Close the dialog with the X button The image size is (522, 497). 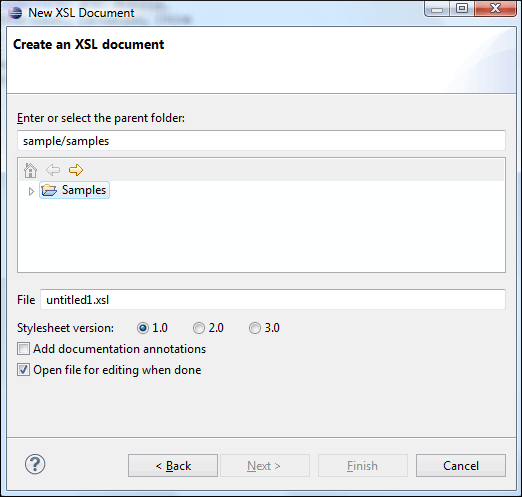point(495,8)
